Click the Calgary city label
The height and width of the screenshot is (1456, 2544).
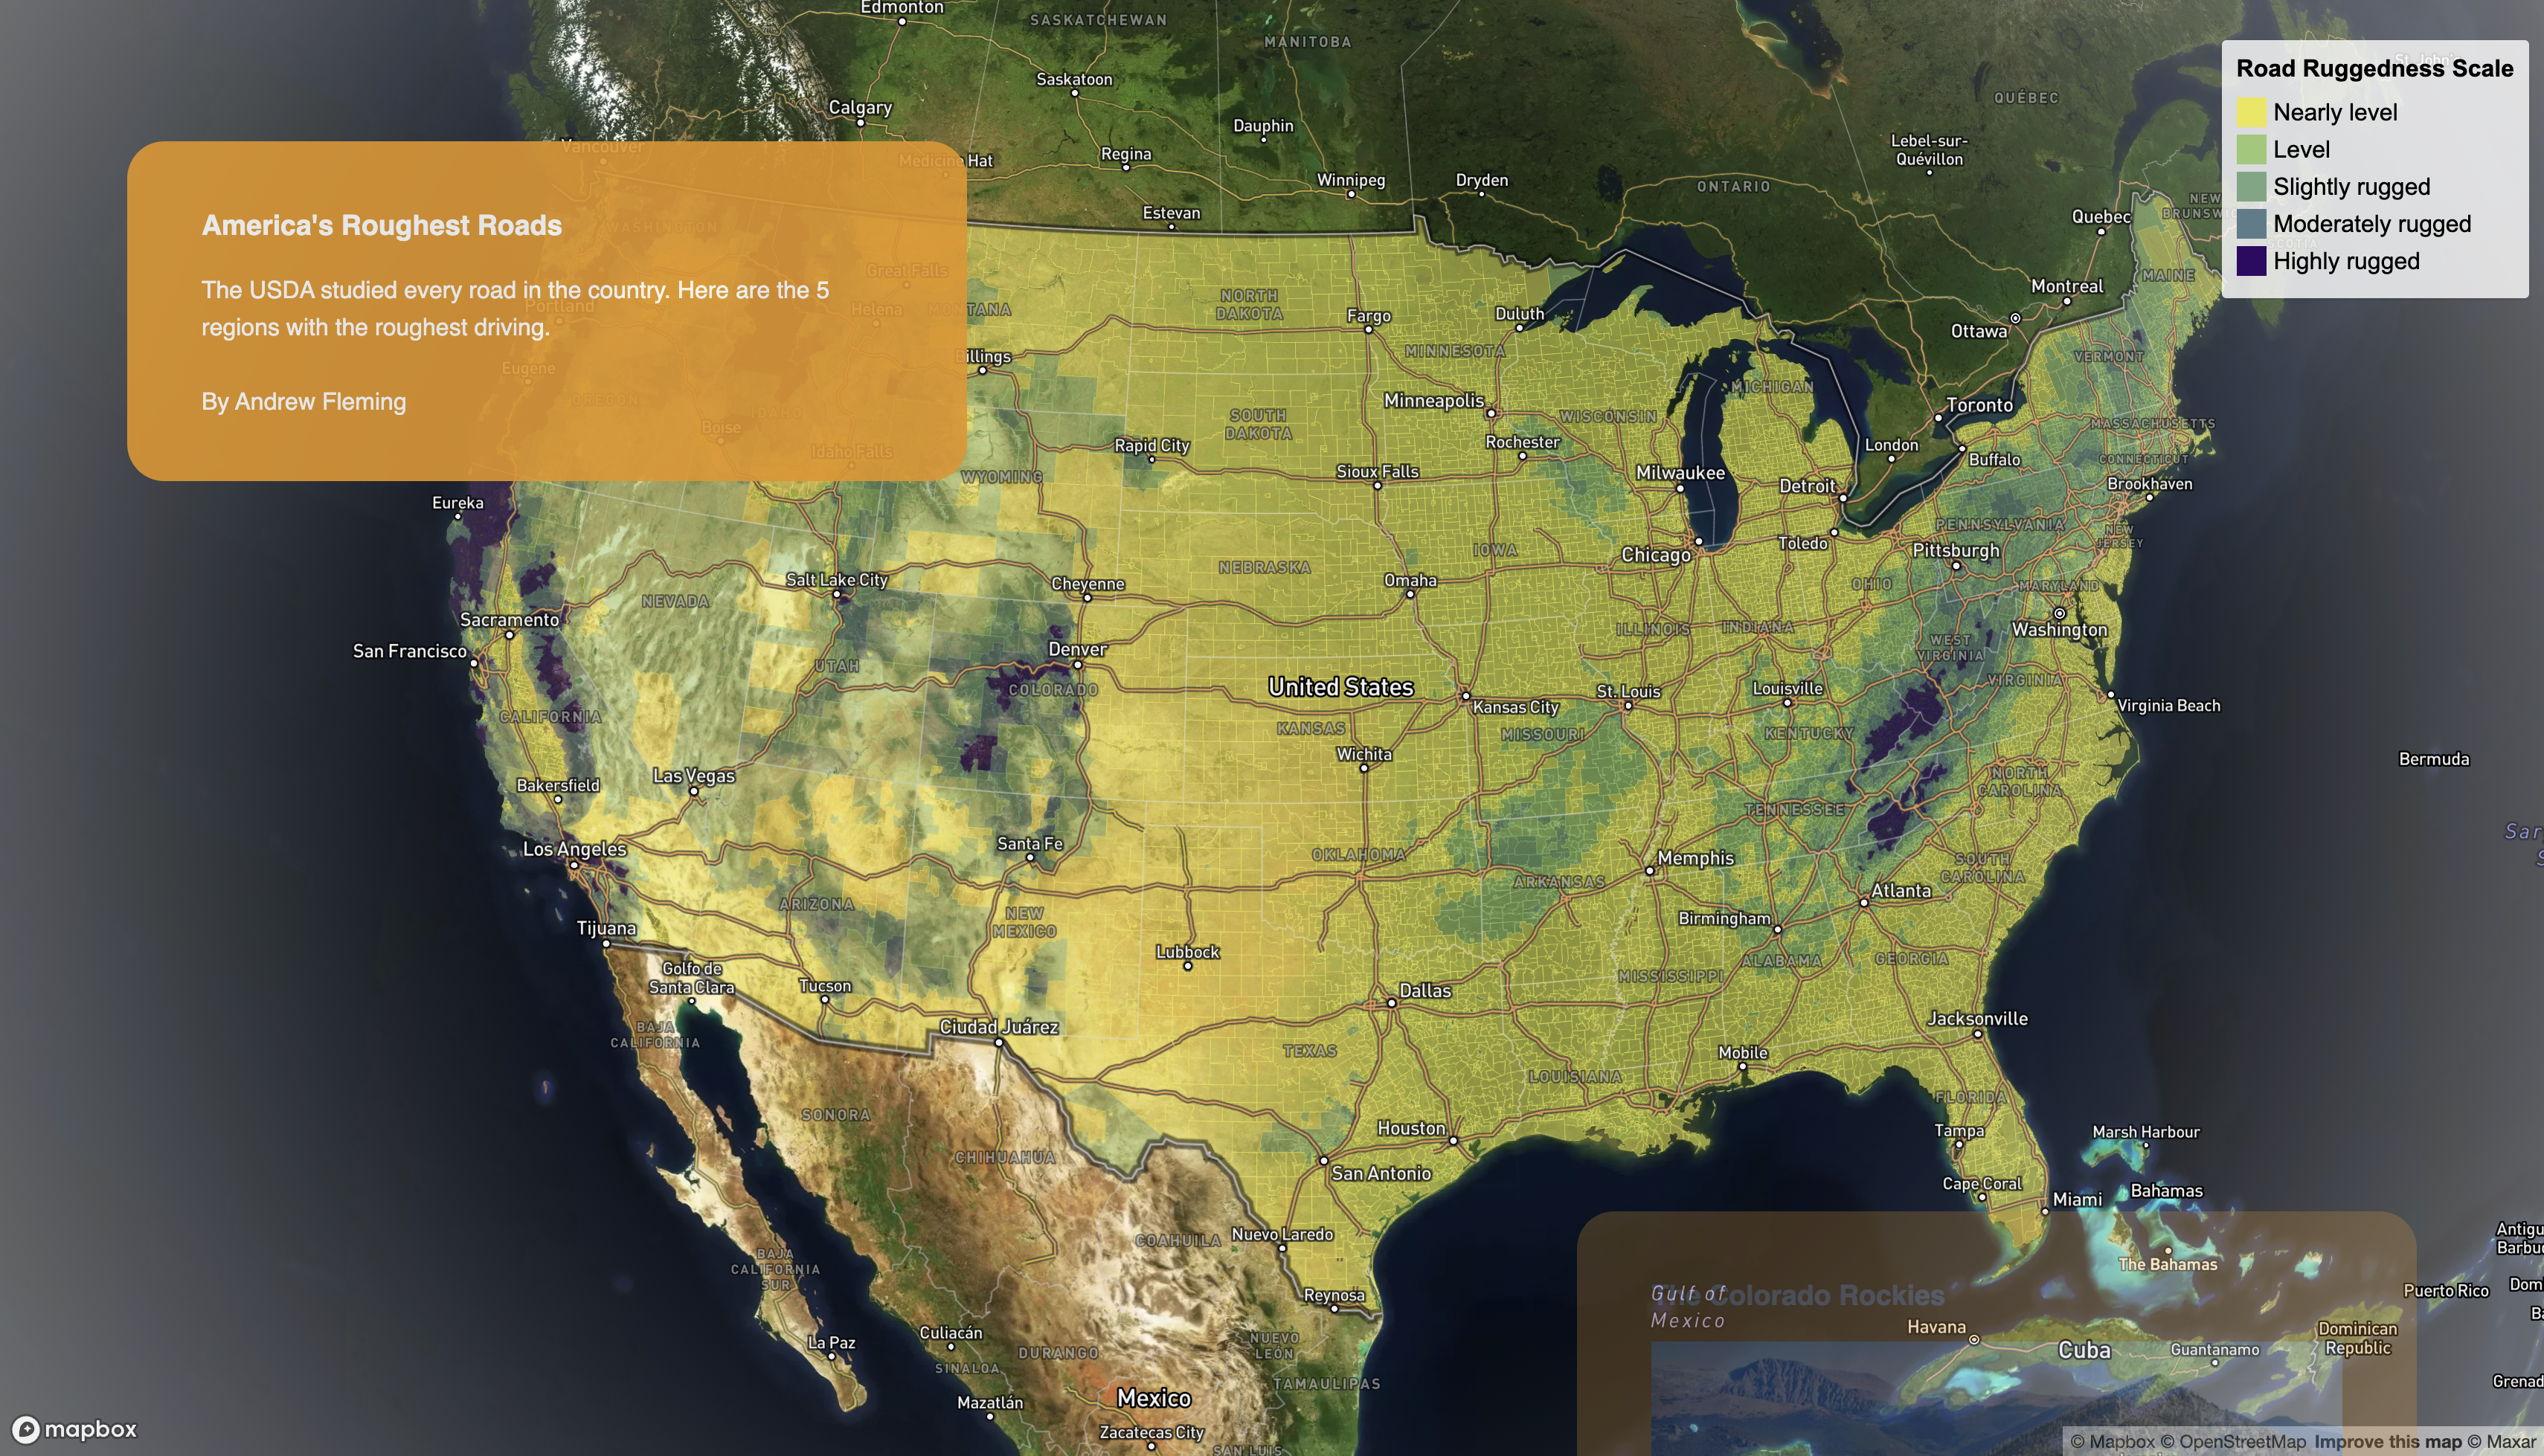860,108
